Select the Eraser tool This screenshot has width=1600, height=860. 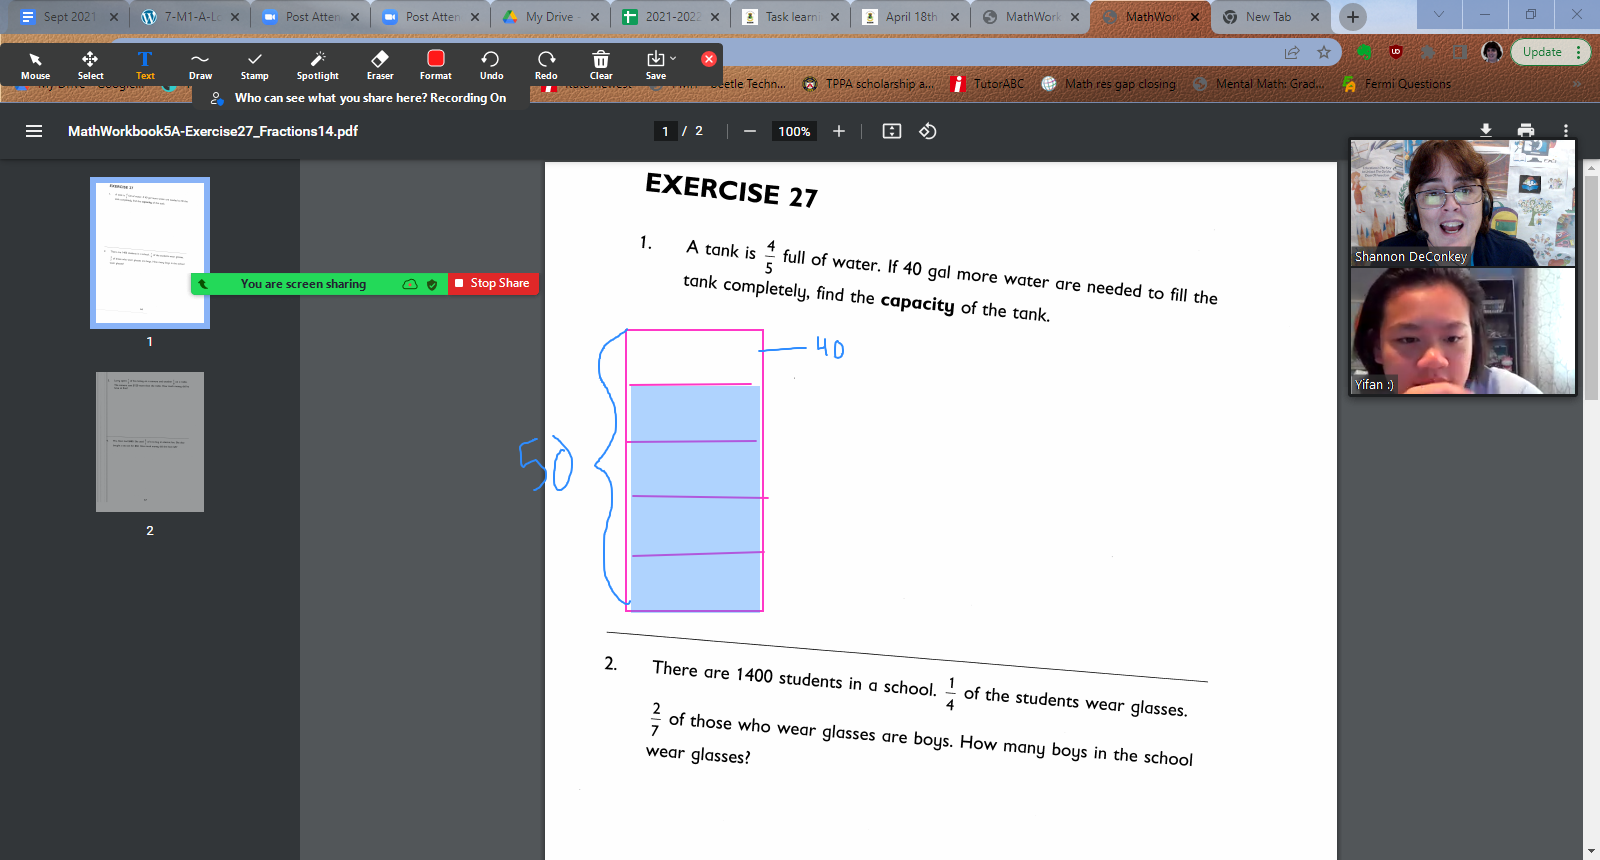(x=380, y=65)
